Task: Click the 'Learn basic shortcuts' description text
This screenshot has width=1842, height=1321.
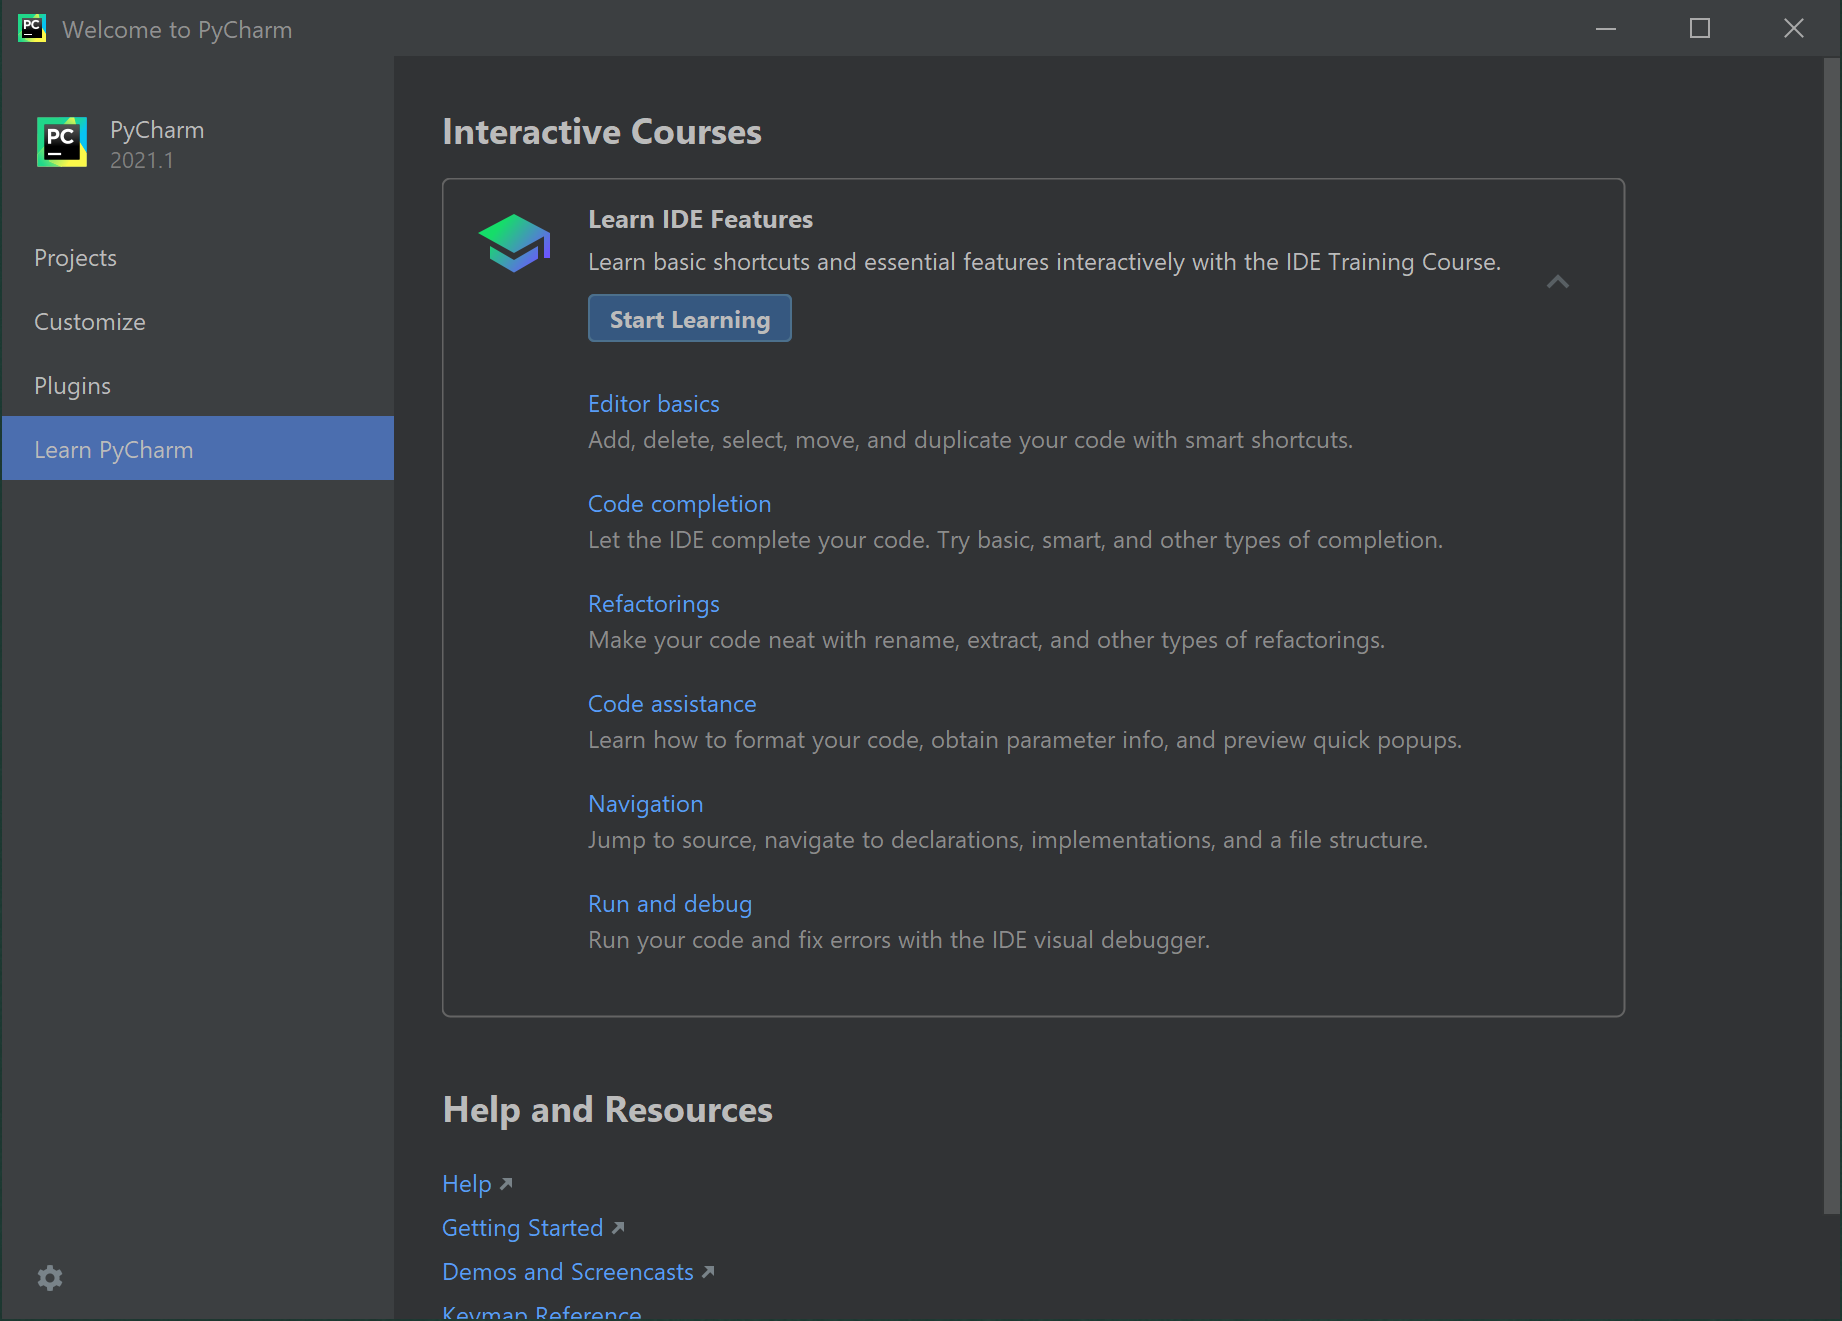Action: pos(1044,262)
